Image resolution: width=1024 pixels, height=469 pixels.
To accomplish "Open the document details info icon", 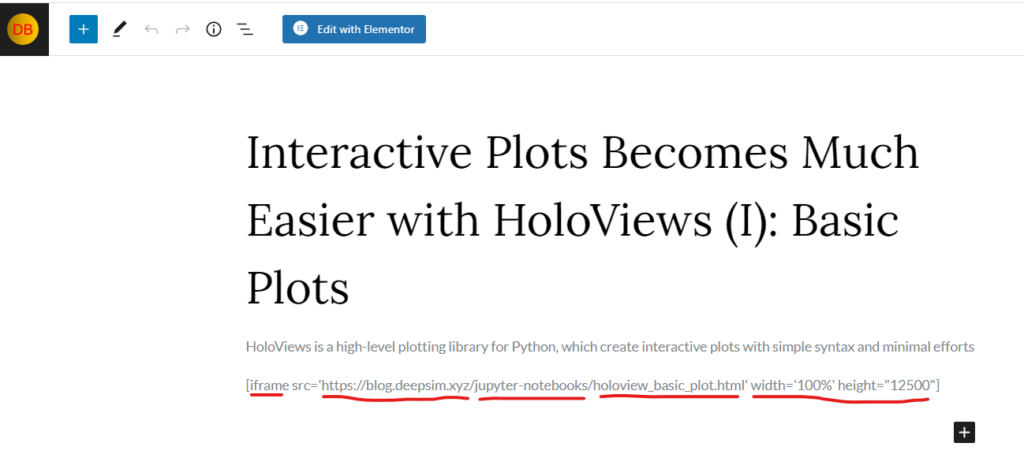I will click(x=214, y=29).
